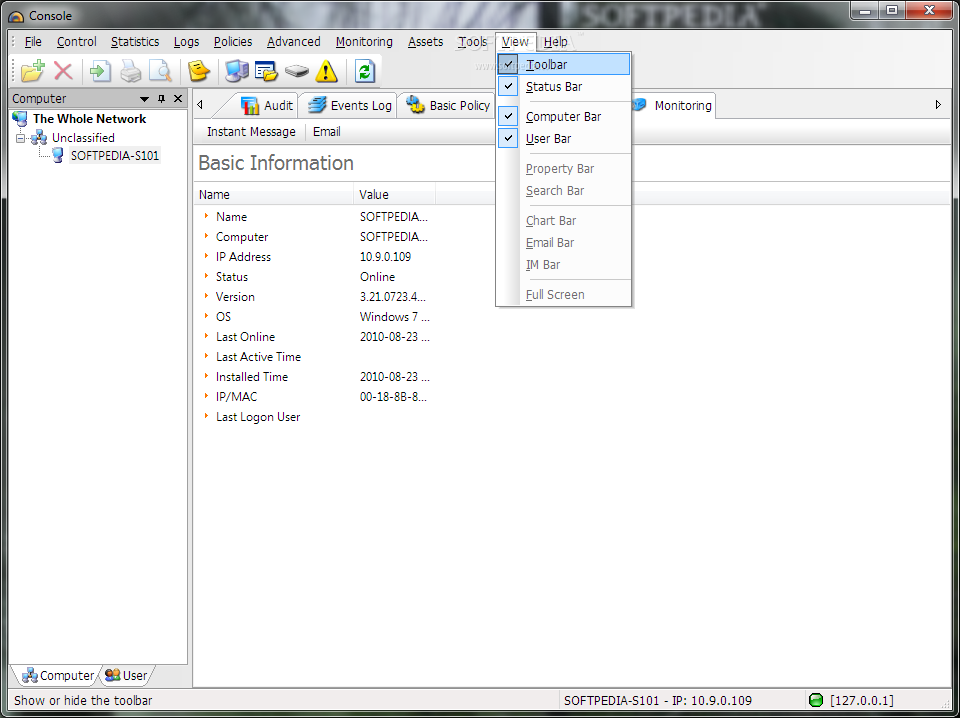Click the printer icon in toolbar
960x718 pixels.
(130, 71)
